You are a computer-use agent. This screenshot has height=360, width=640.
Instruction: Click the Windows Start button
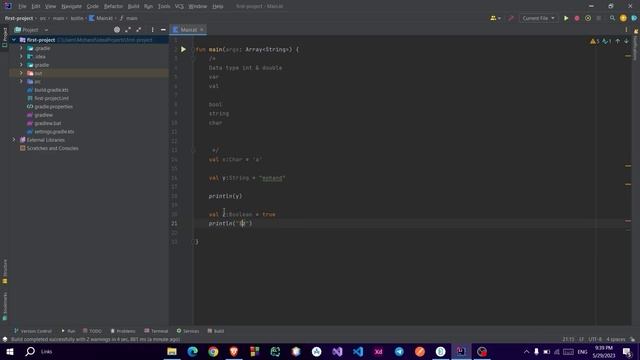coord(10,351)
